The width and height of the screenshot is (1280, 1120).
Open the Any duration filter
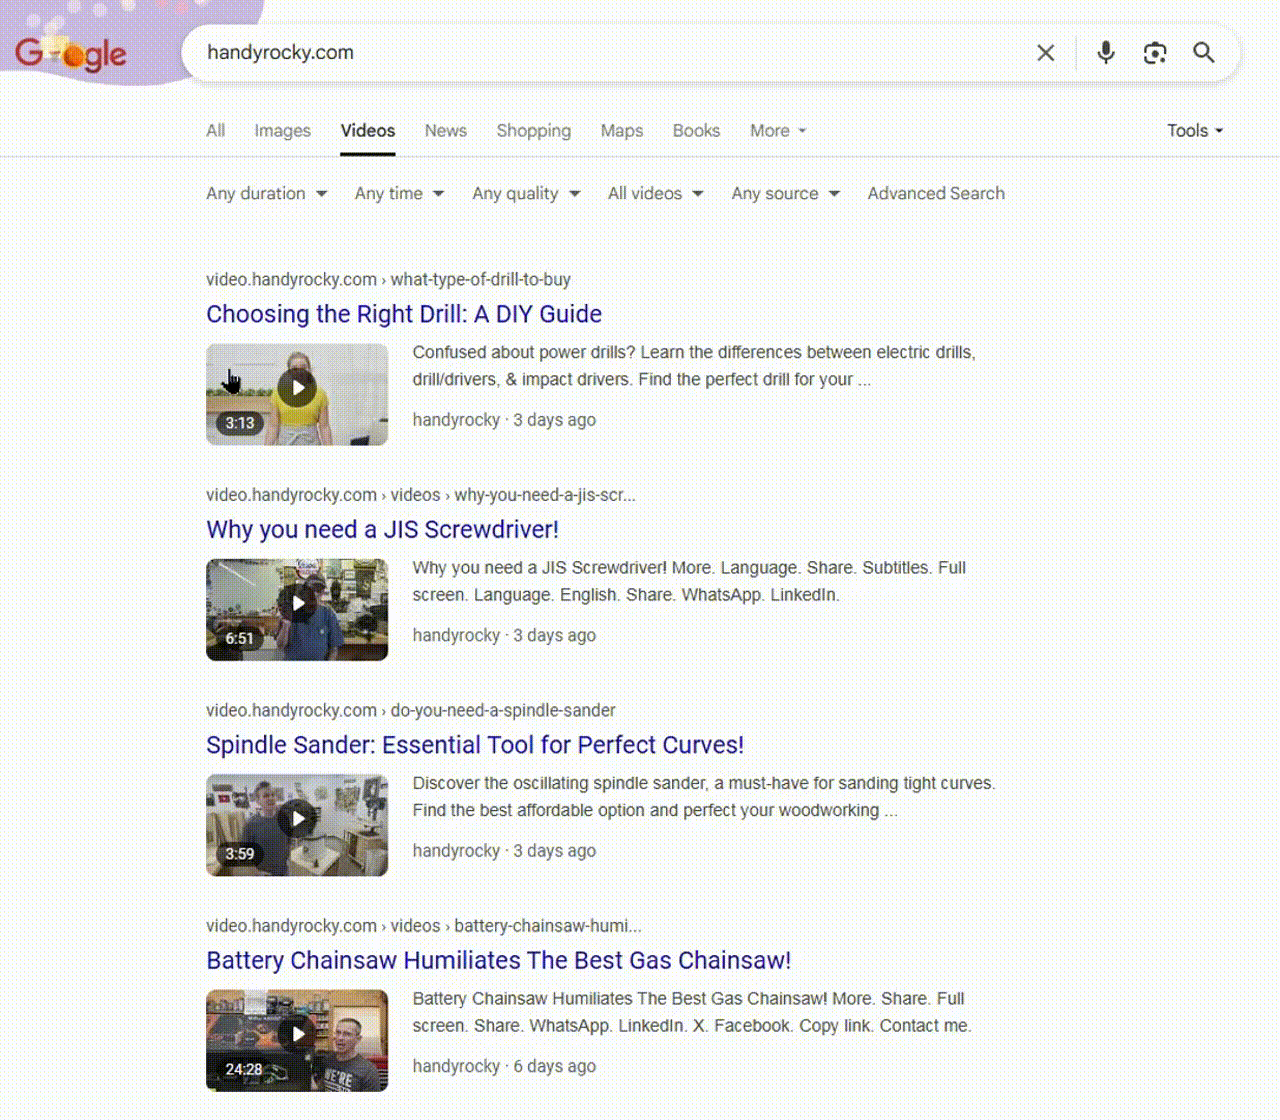click(267, 194)
